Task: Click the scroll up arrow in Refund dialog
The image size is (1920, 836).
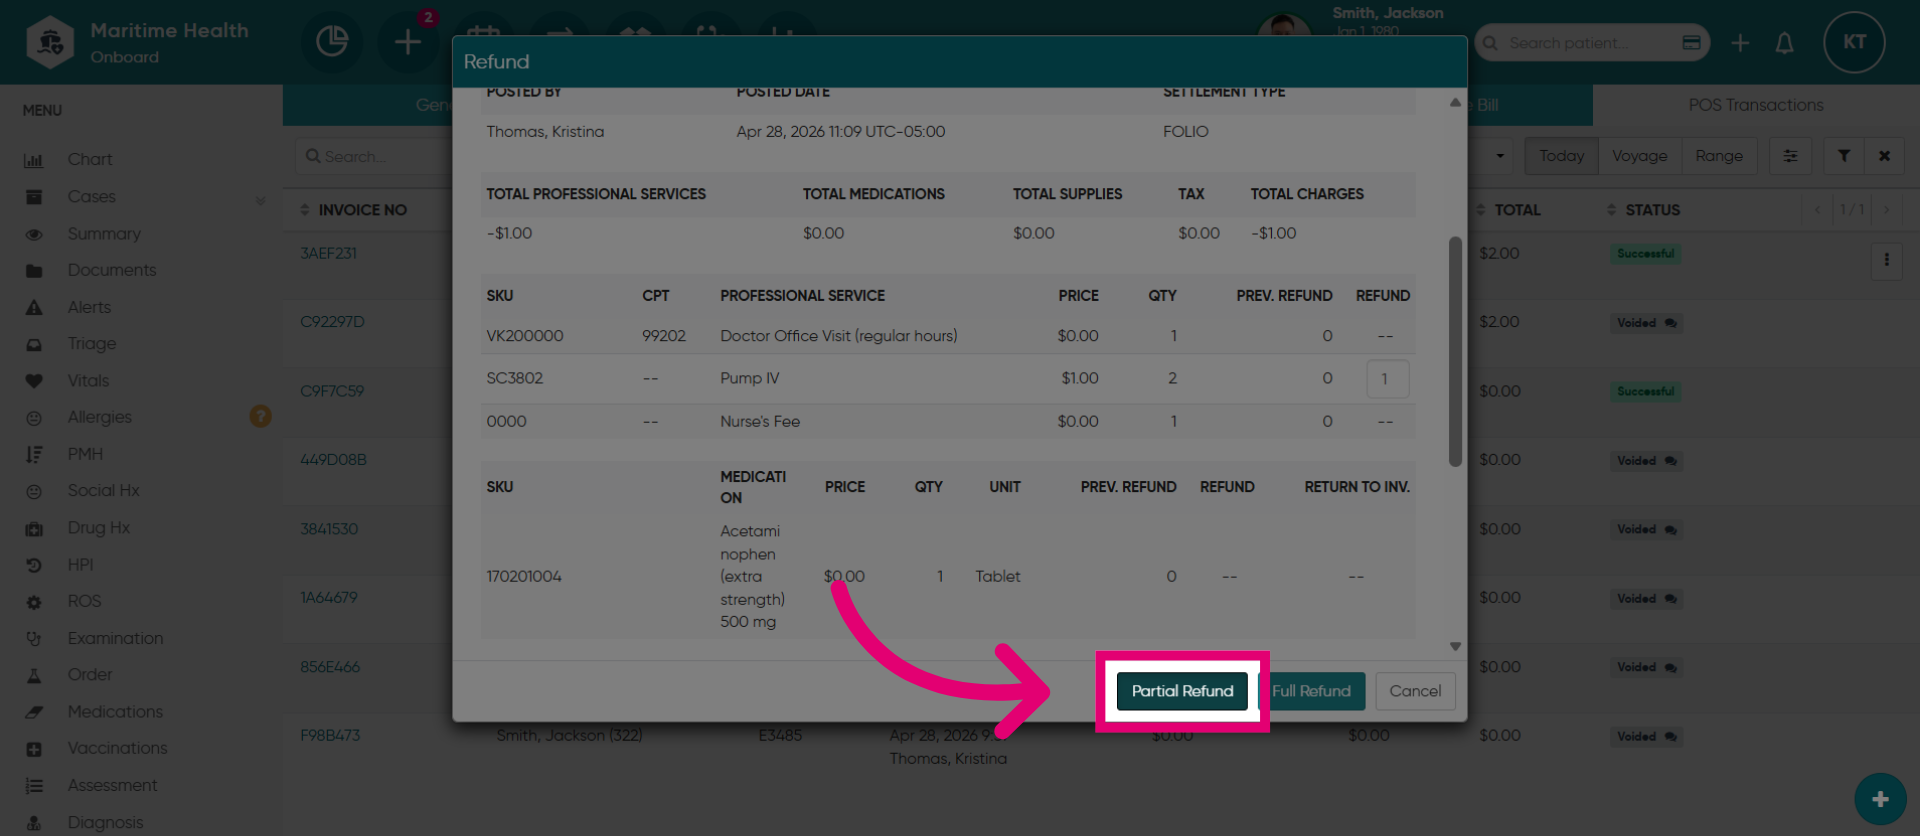Action: click(x=1455, y=103)
